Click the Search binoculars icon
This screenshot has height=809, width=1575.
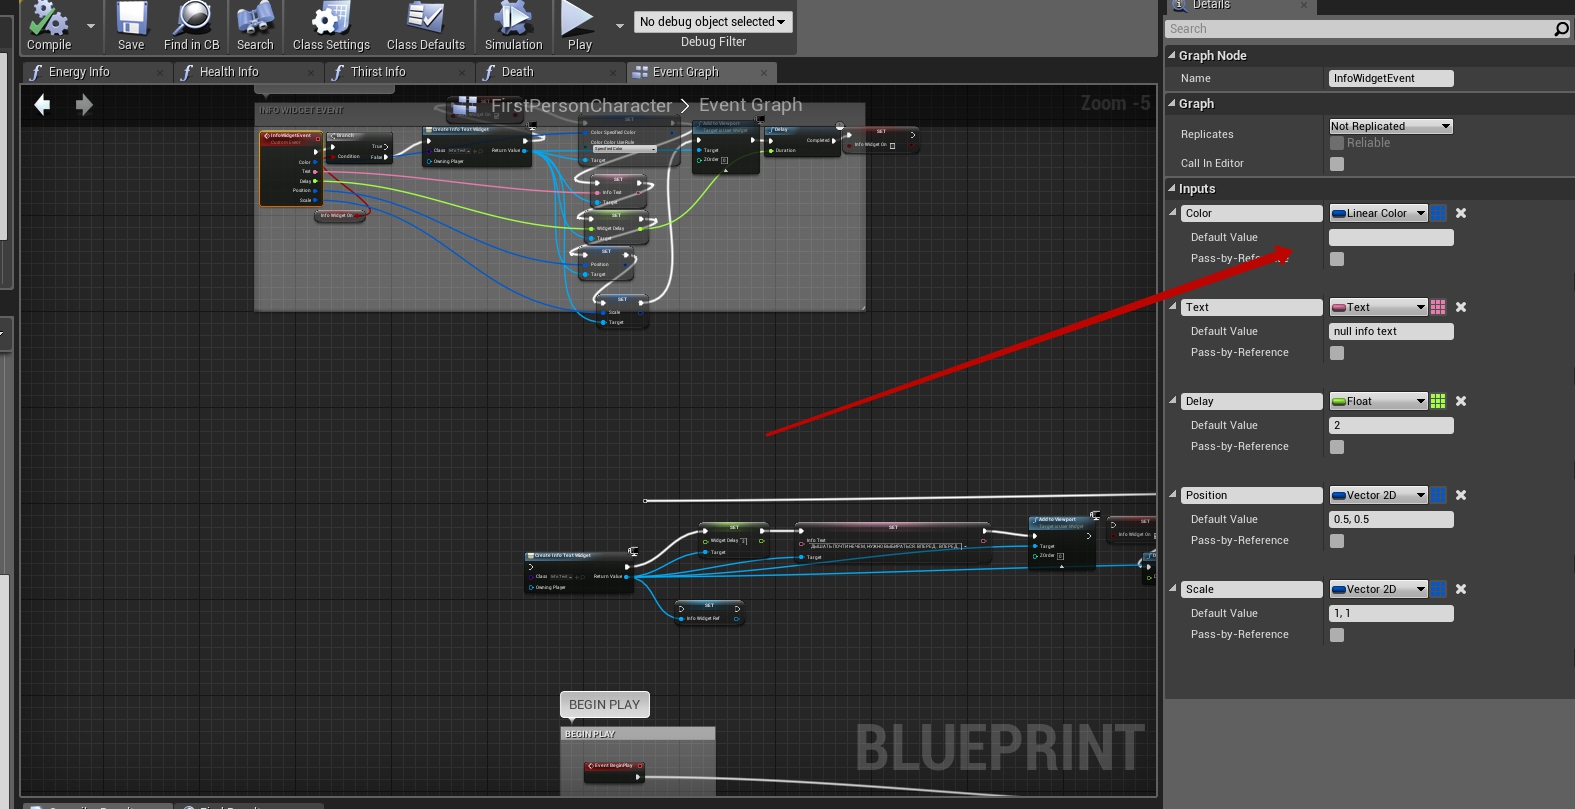255,26
